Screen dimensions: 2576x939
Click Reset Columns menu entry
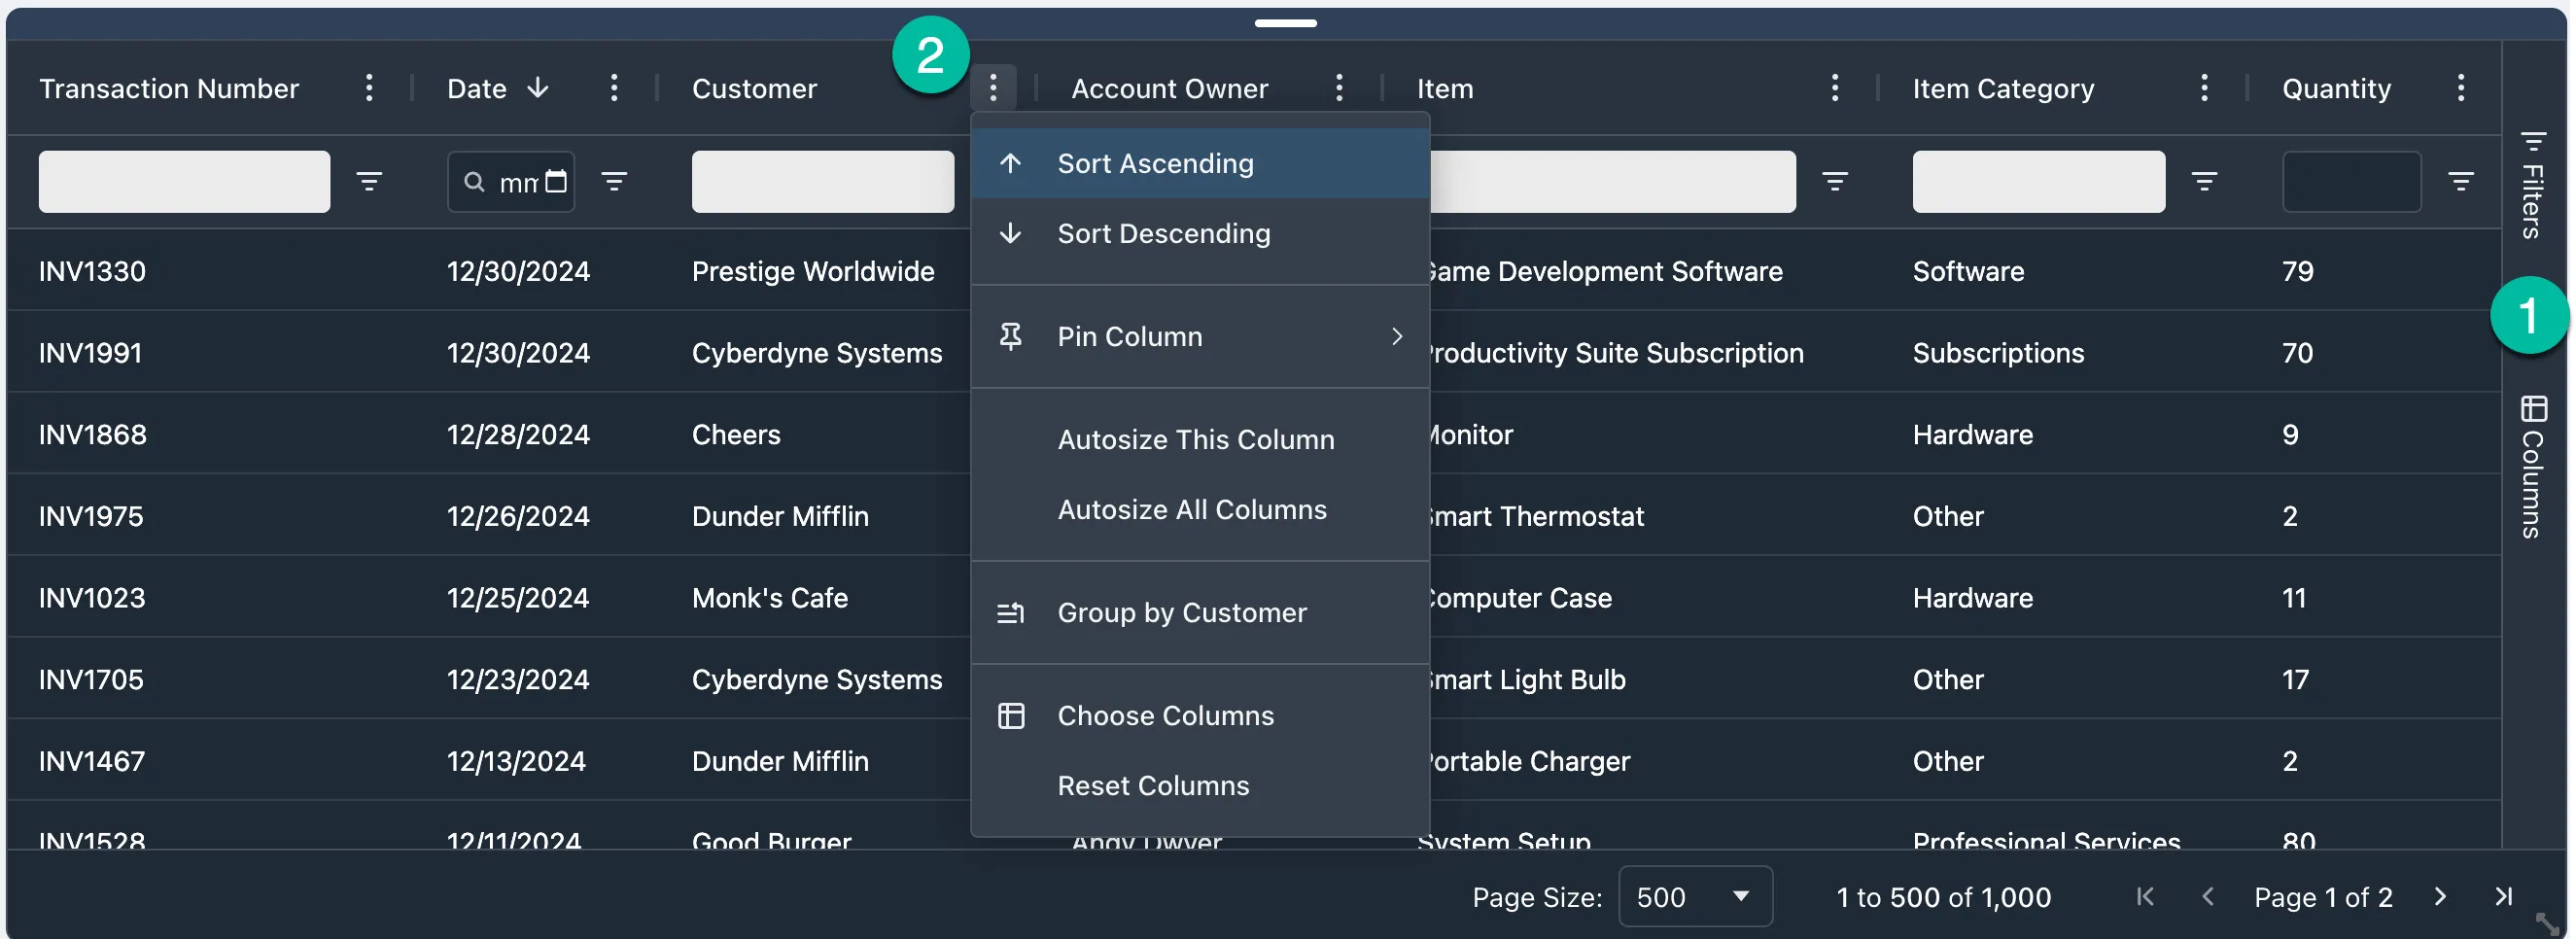coord(1200,785)
